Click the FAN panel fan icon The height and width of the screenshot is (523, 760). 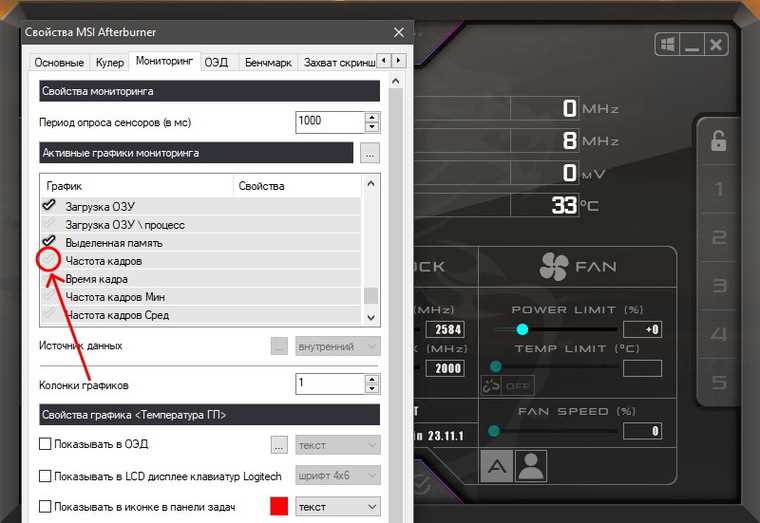554,266
